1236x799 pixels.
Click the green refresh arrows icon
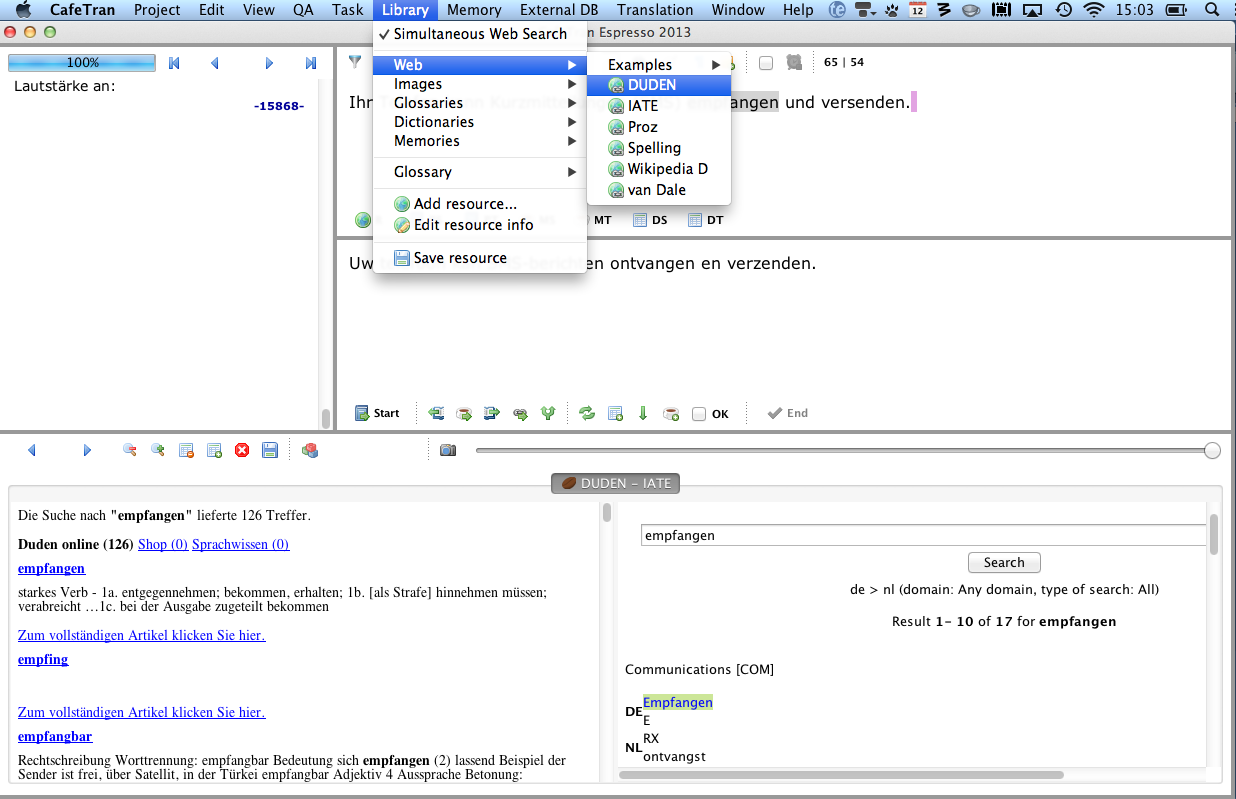coord(587,413)
